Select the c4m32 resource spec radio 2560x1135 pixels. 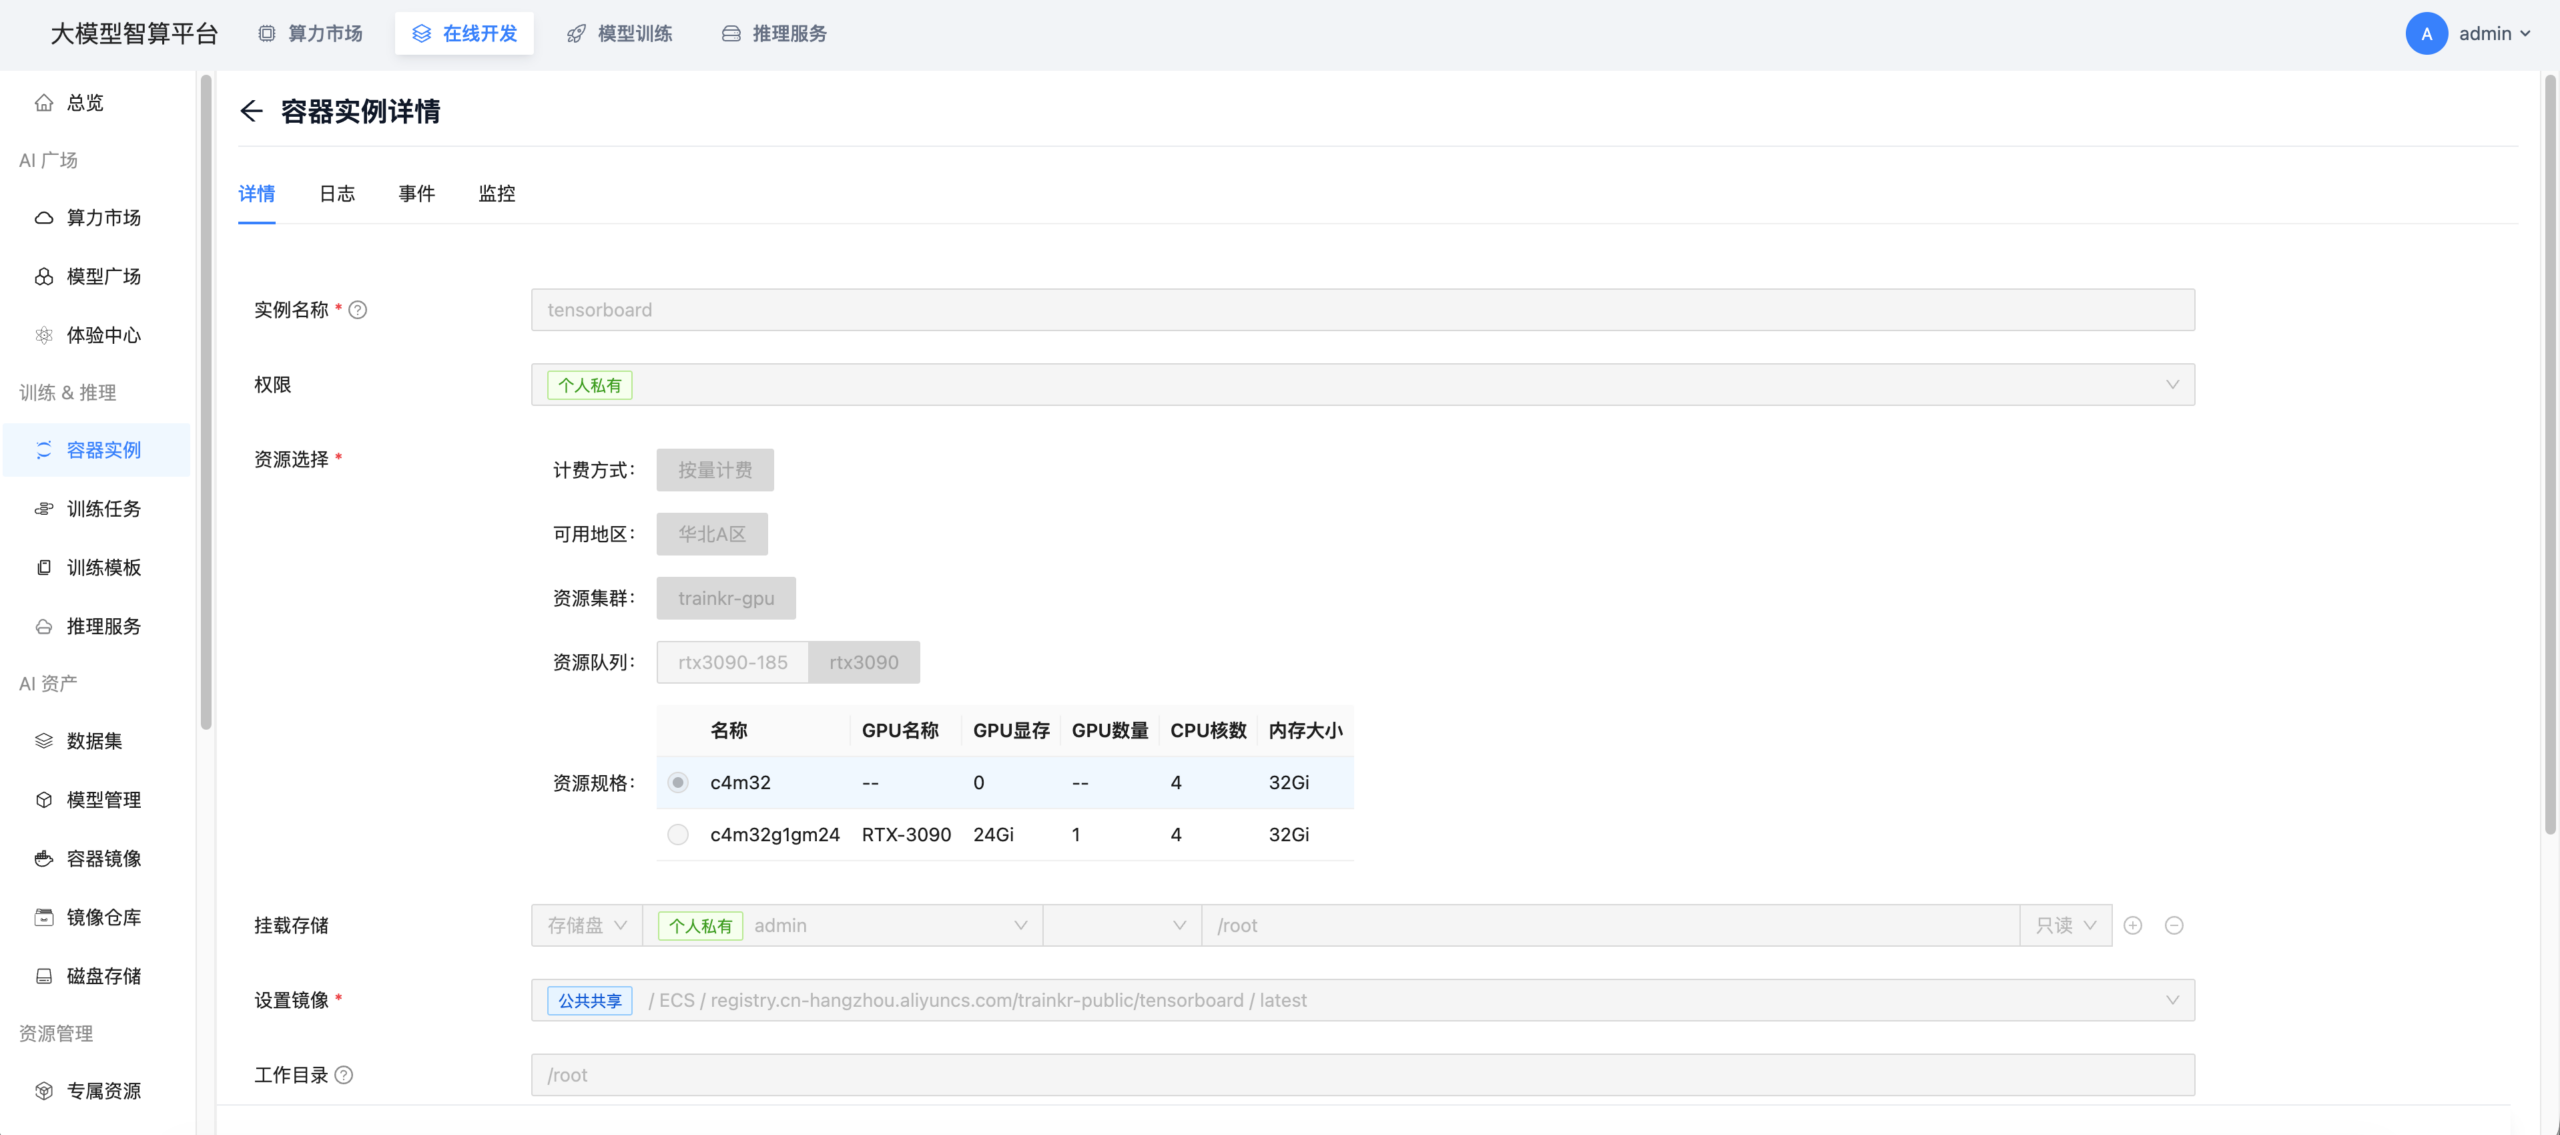pyautogui.click(x=678, y=783)
